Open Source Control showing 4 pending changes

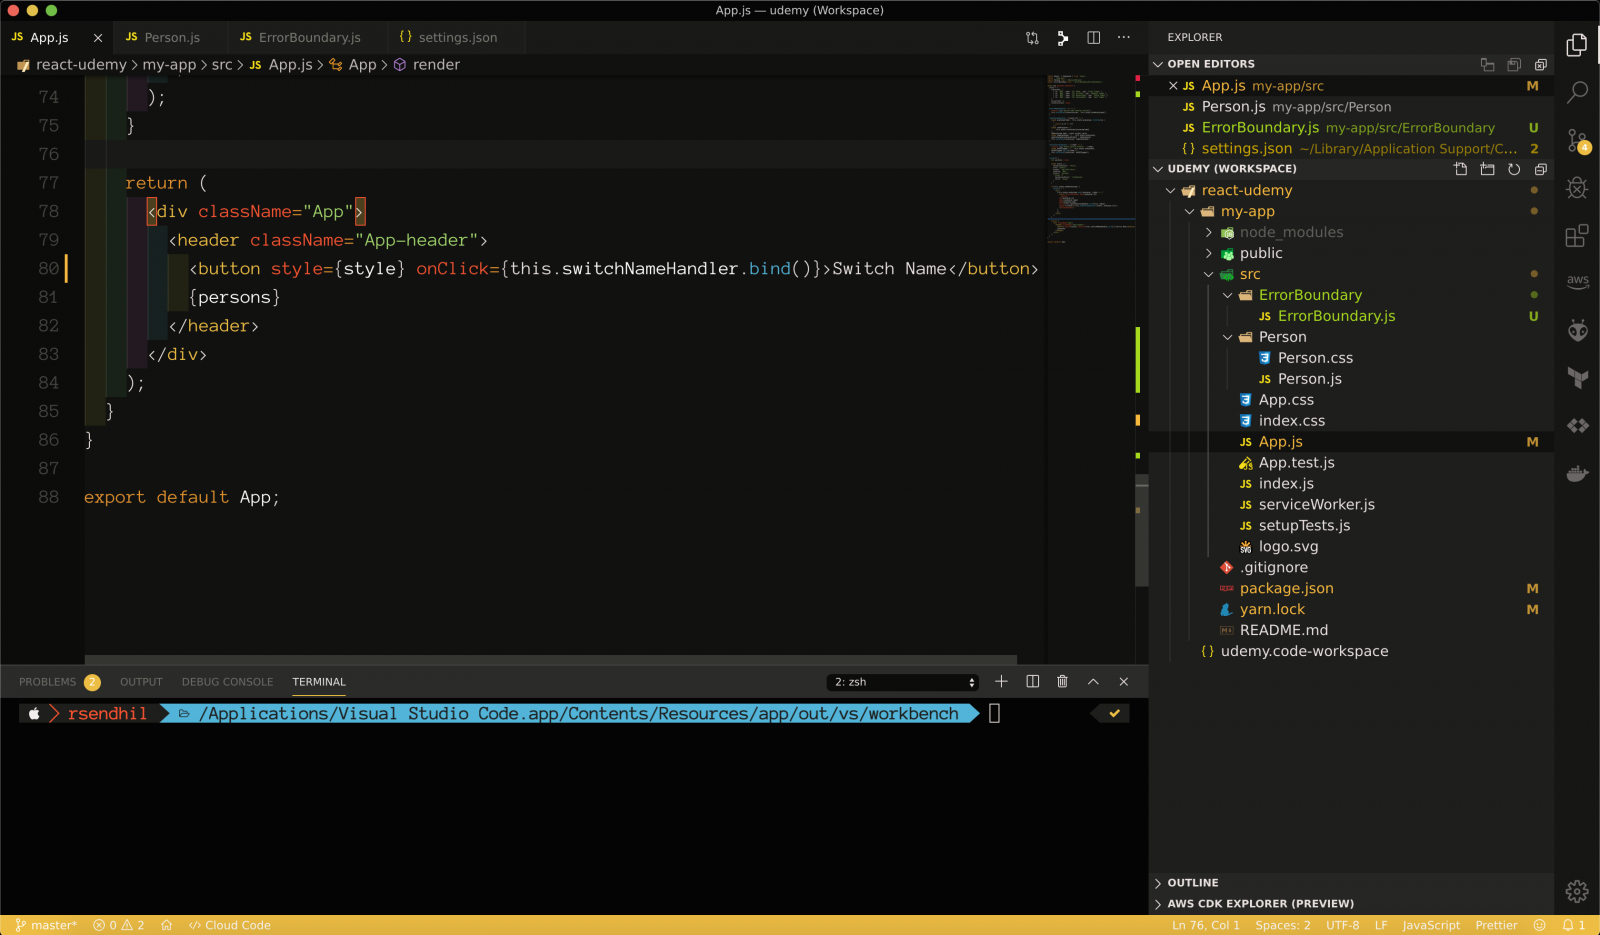pyautogui.click(x=1577, y=141)
